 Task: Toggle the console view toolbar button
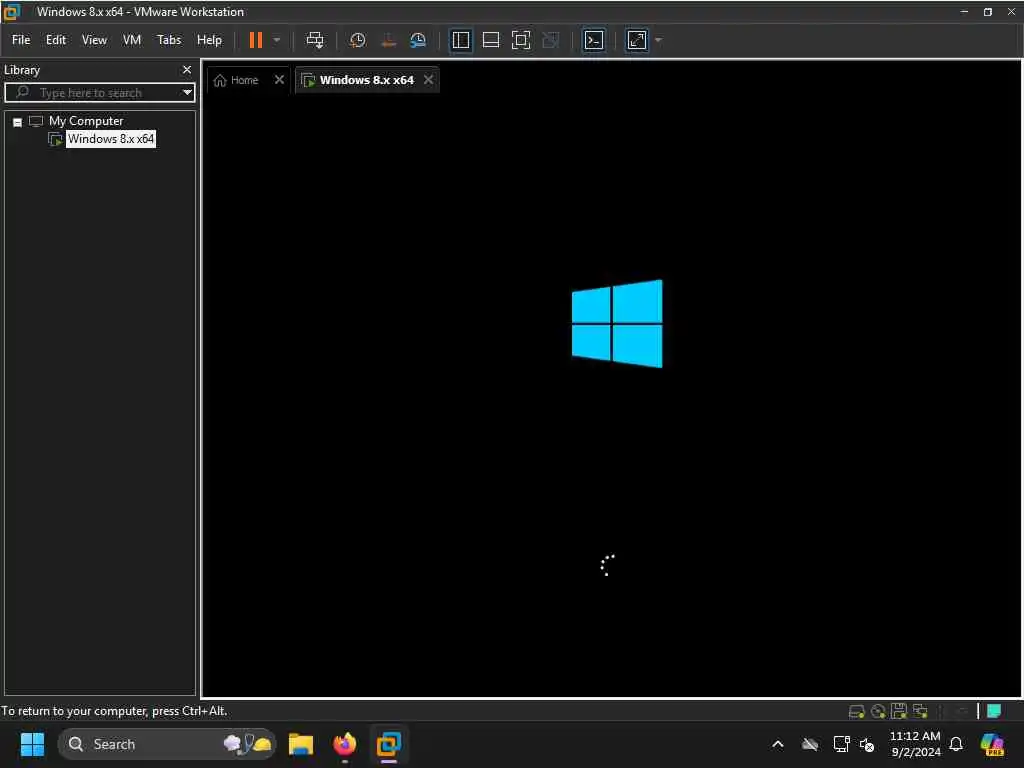pos(594,40)
